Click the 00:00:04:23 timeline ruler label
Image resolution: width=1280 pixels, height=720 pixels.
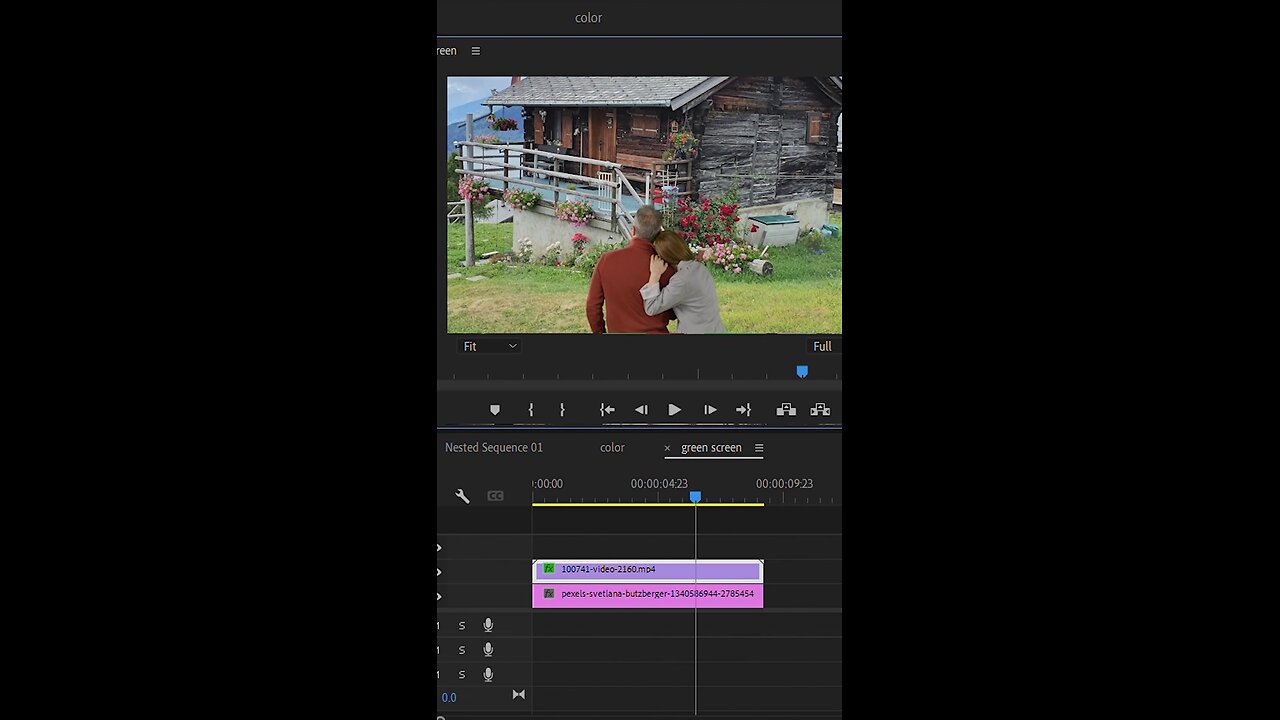click(x=659, y=484)
